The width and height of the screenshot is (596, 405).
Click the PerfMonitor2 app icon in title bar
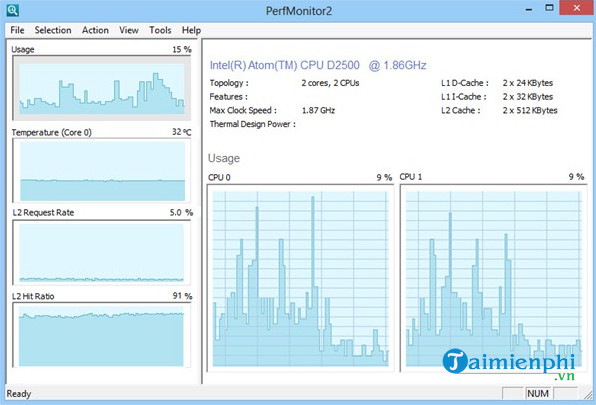coord(12,10)
